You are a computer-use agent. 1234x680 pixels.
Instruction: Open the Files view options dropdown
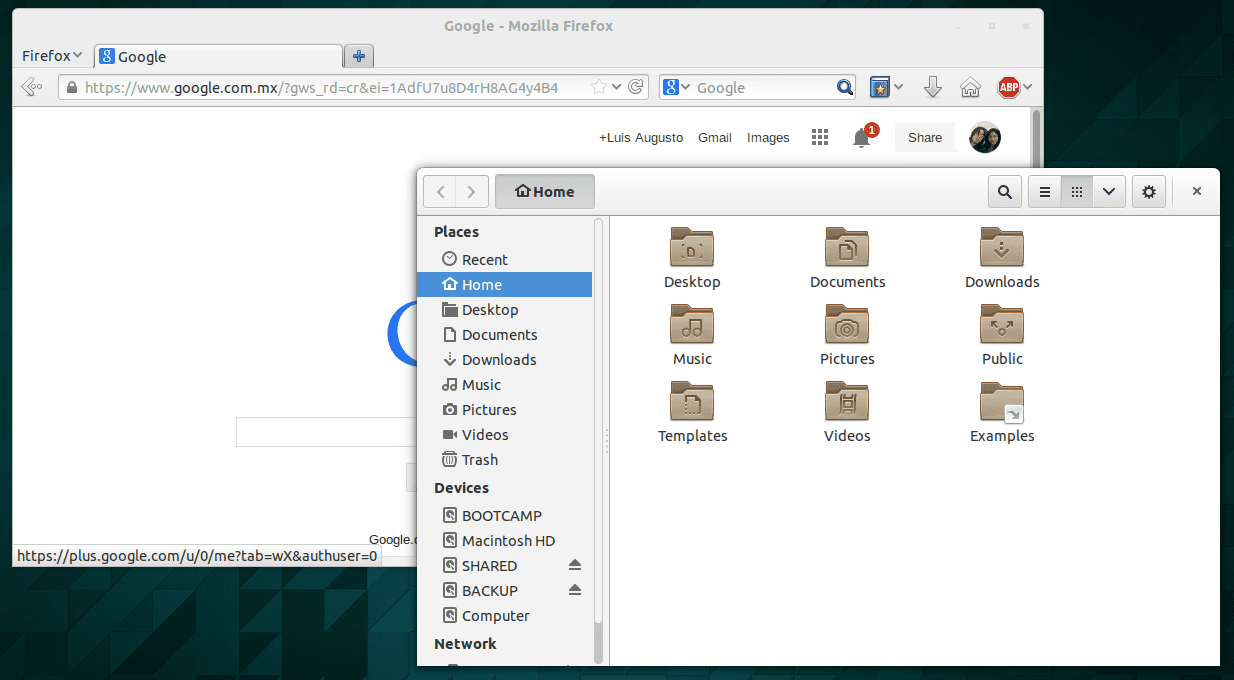point(1109,192)
